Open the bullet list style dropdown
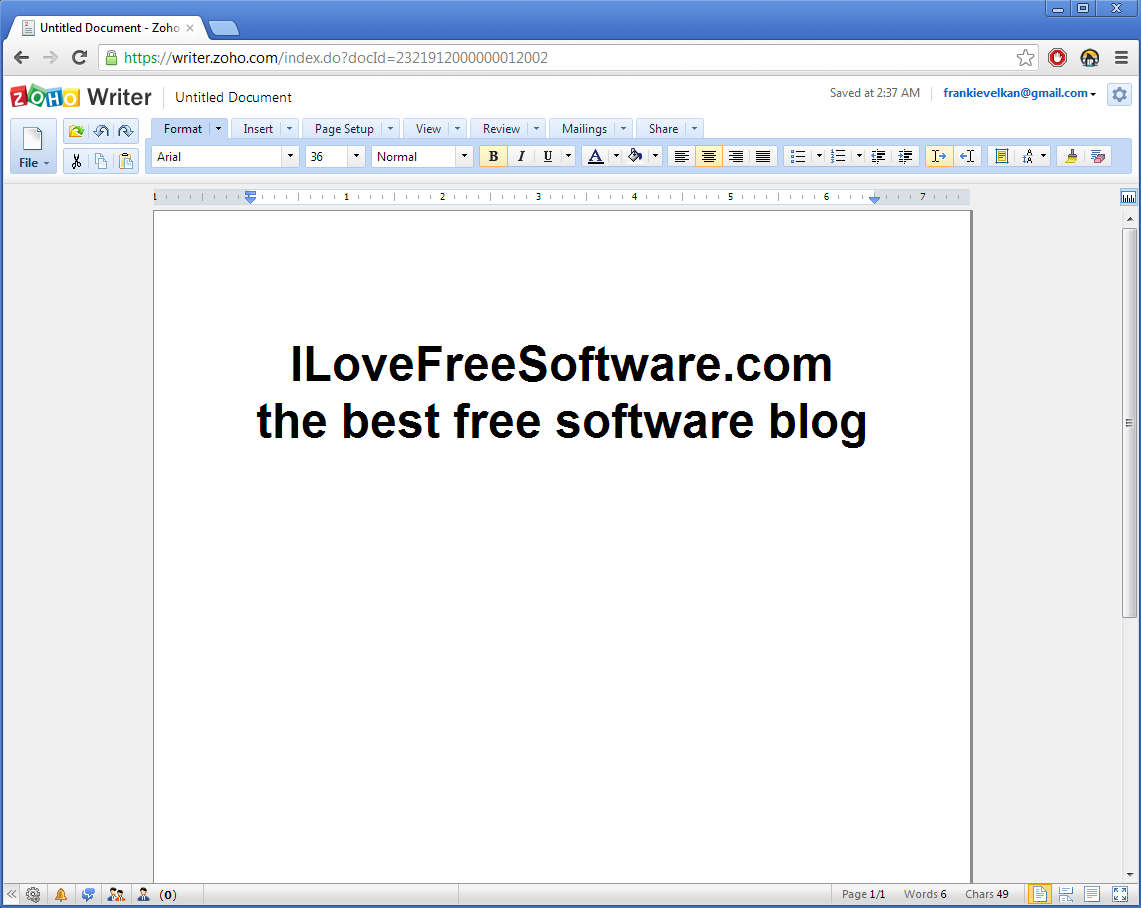The height and width of the screenshot is (908, 1141). click(x=819, y=156)
